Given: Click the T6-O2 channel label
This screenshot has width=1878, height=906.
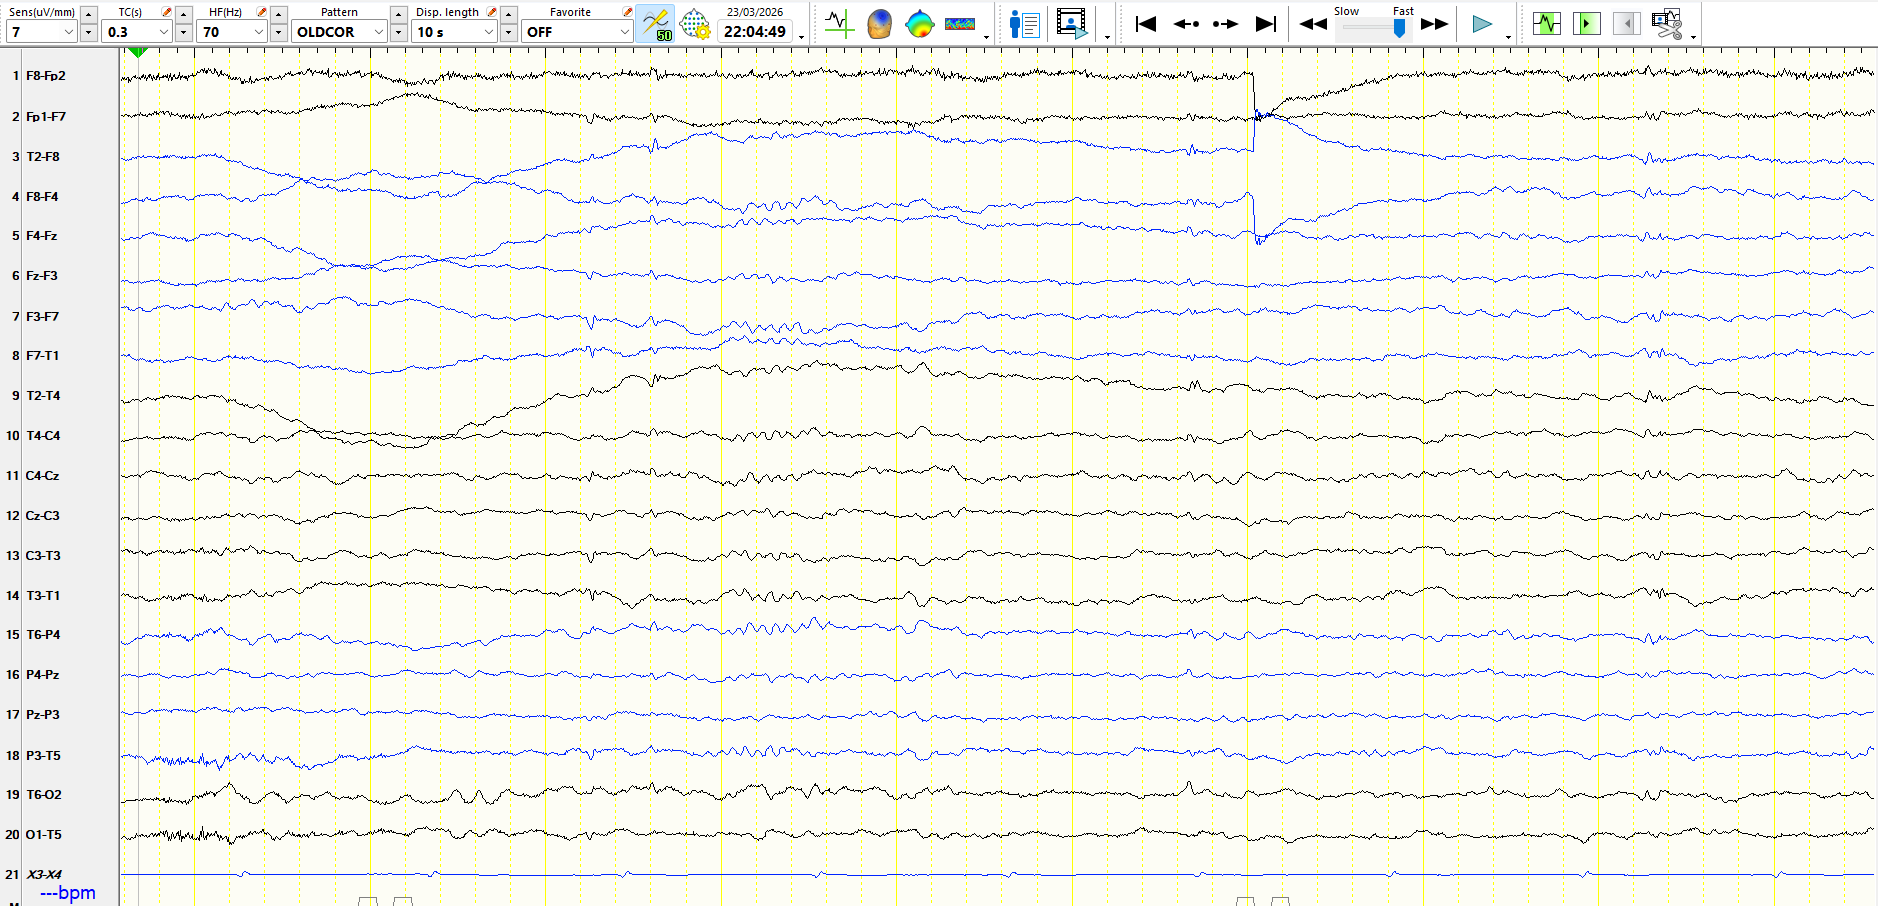Looking at the screenshot, I should pos(44,795).
